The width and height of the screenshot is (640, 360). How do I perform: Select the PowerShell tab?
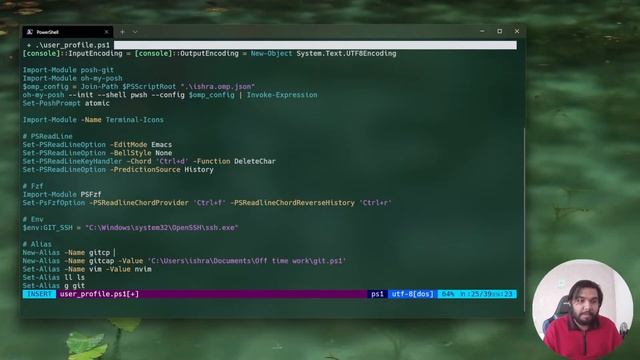pyautogui.click(x=68, y=32)
